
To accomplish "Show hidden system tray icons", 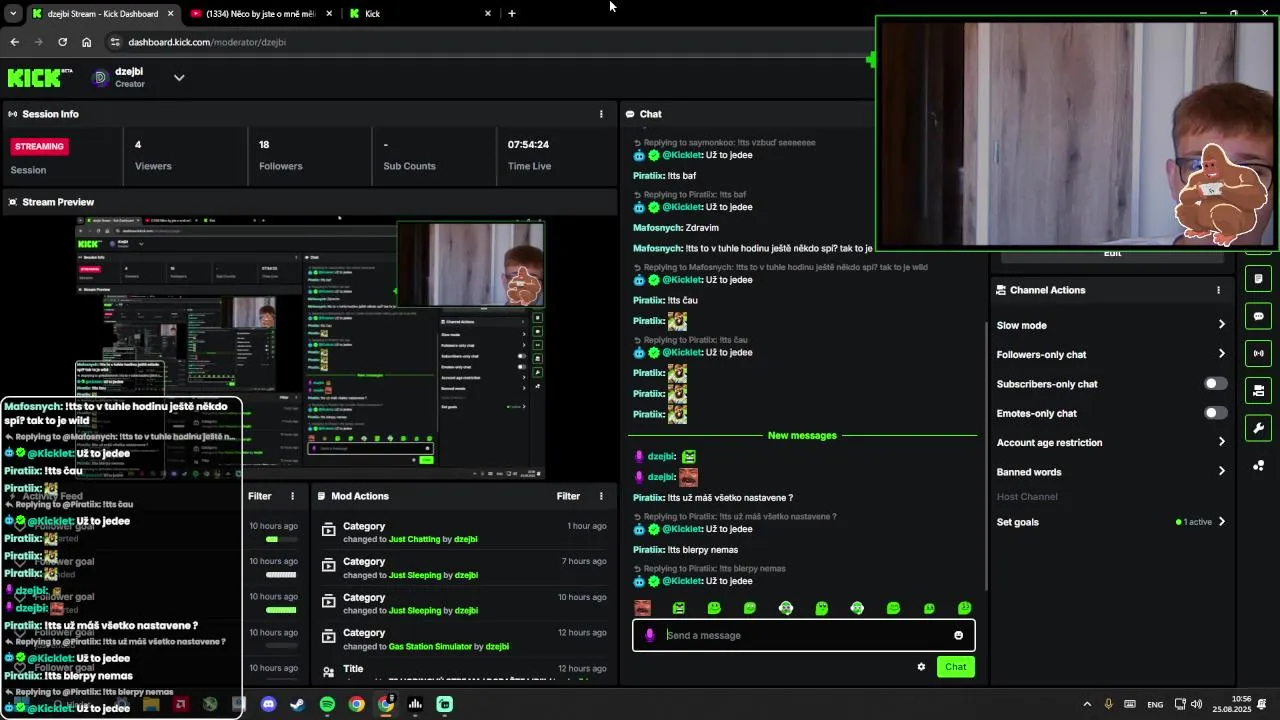I will click(1087, 704).
